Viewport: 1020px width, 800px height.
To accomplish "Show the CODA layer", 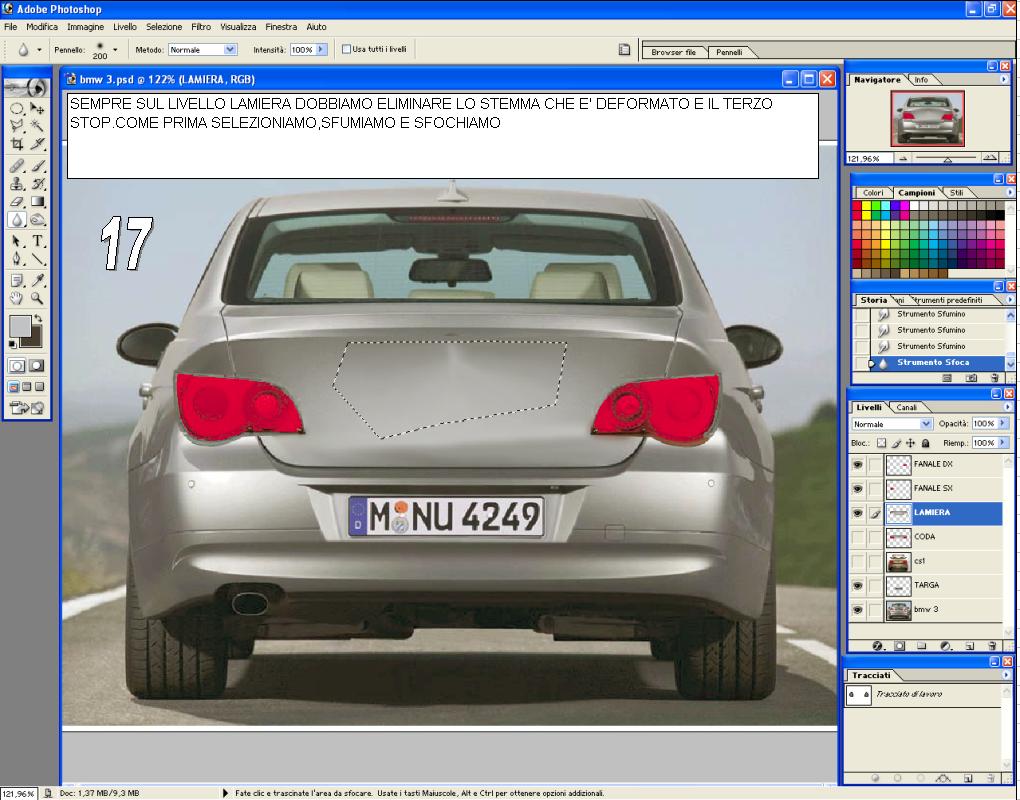I will click(857, 537).
